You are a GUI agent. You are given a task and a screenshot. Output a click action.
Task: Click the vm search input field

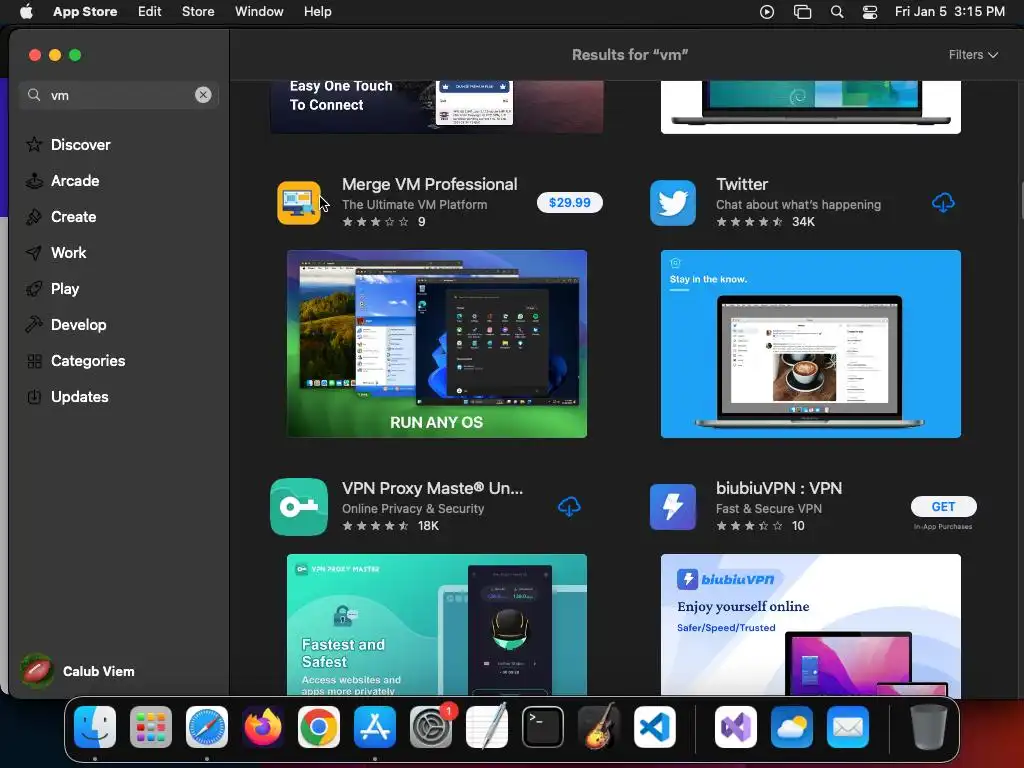[x=119, y=95]
